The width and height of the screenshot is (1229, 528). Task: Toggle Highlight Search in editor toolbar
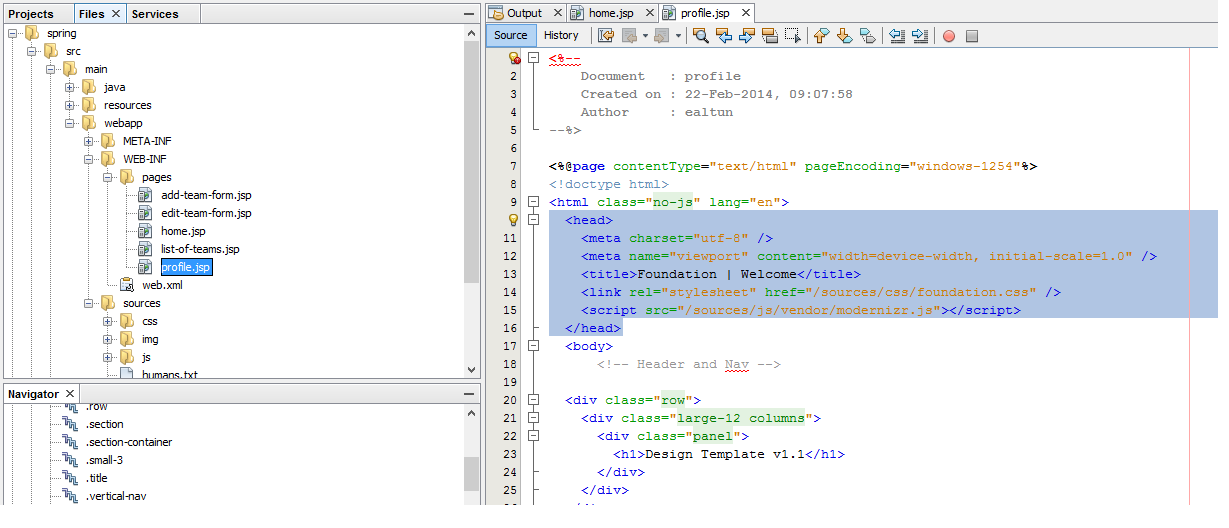[770, 36]
